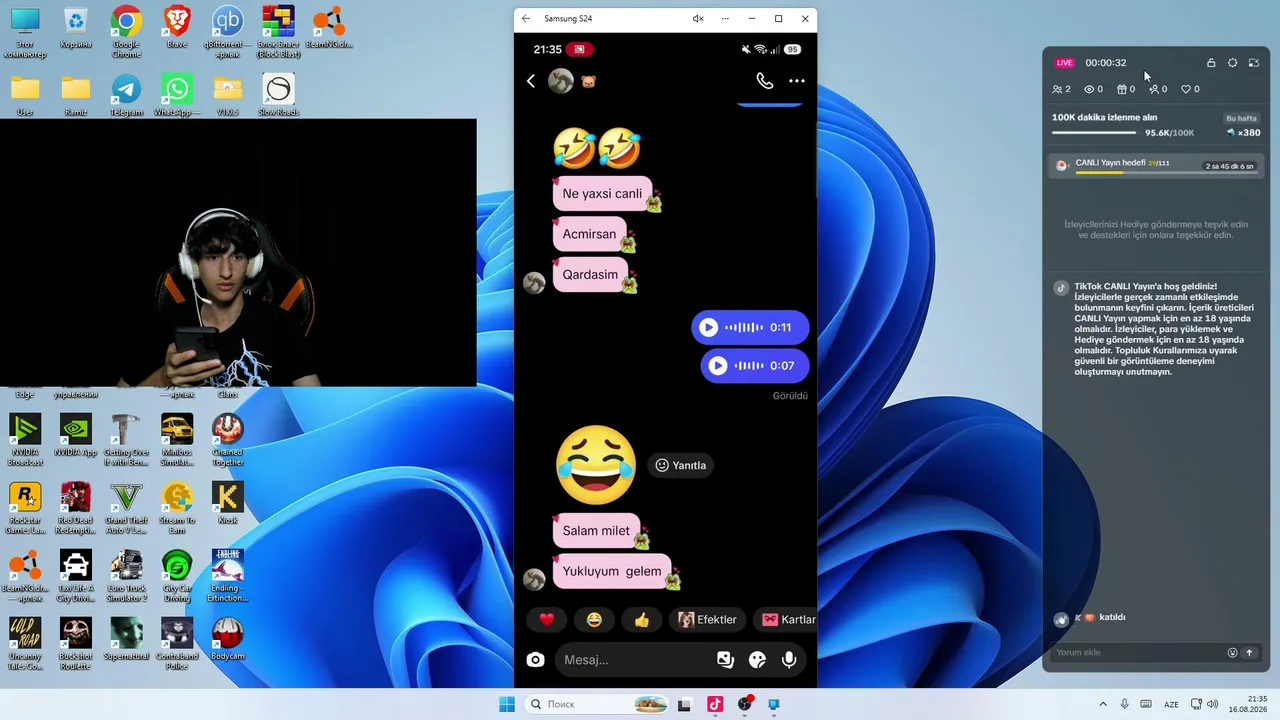
Task: Send the thumbs-up quick reaction
Action: pyautogui.click(x=642, y=620)
